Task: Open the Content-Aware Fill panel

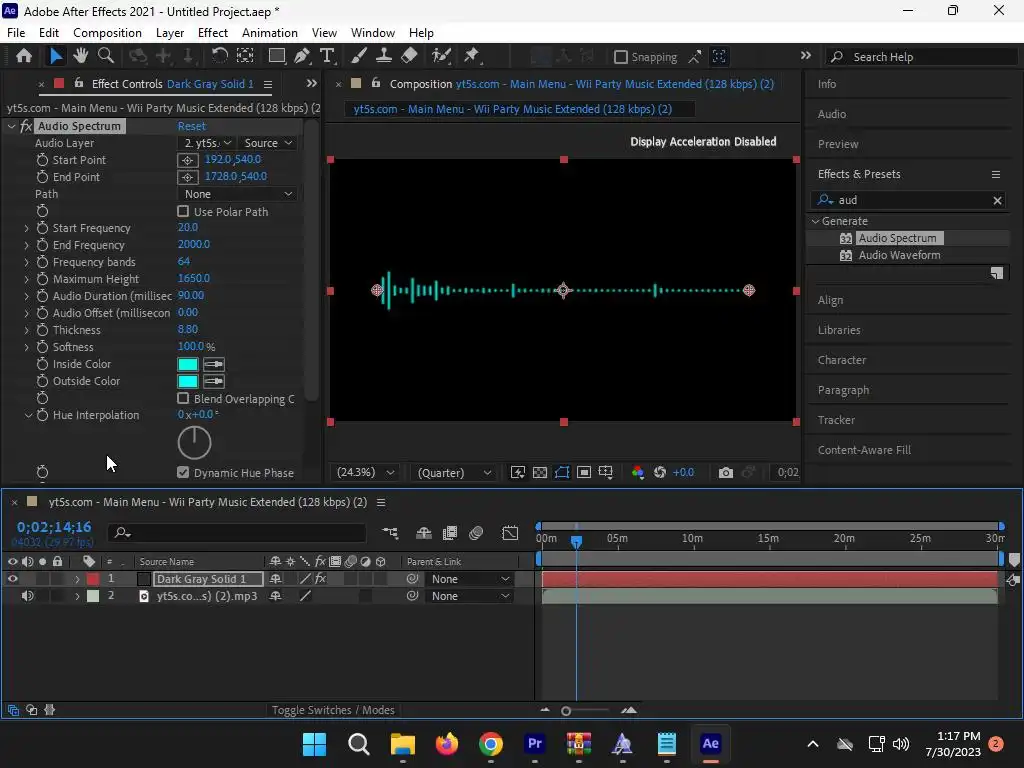Action: click(864, 450)
